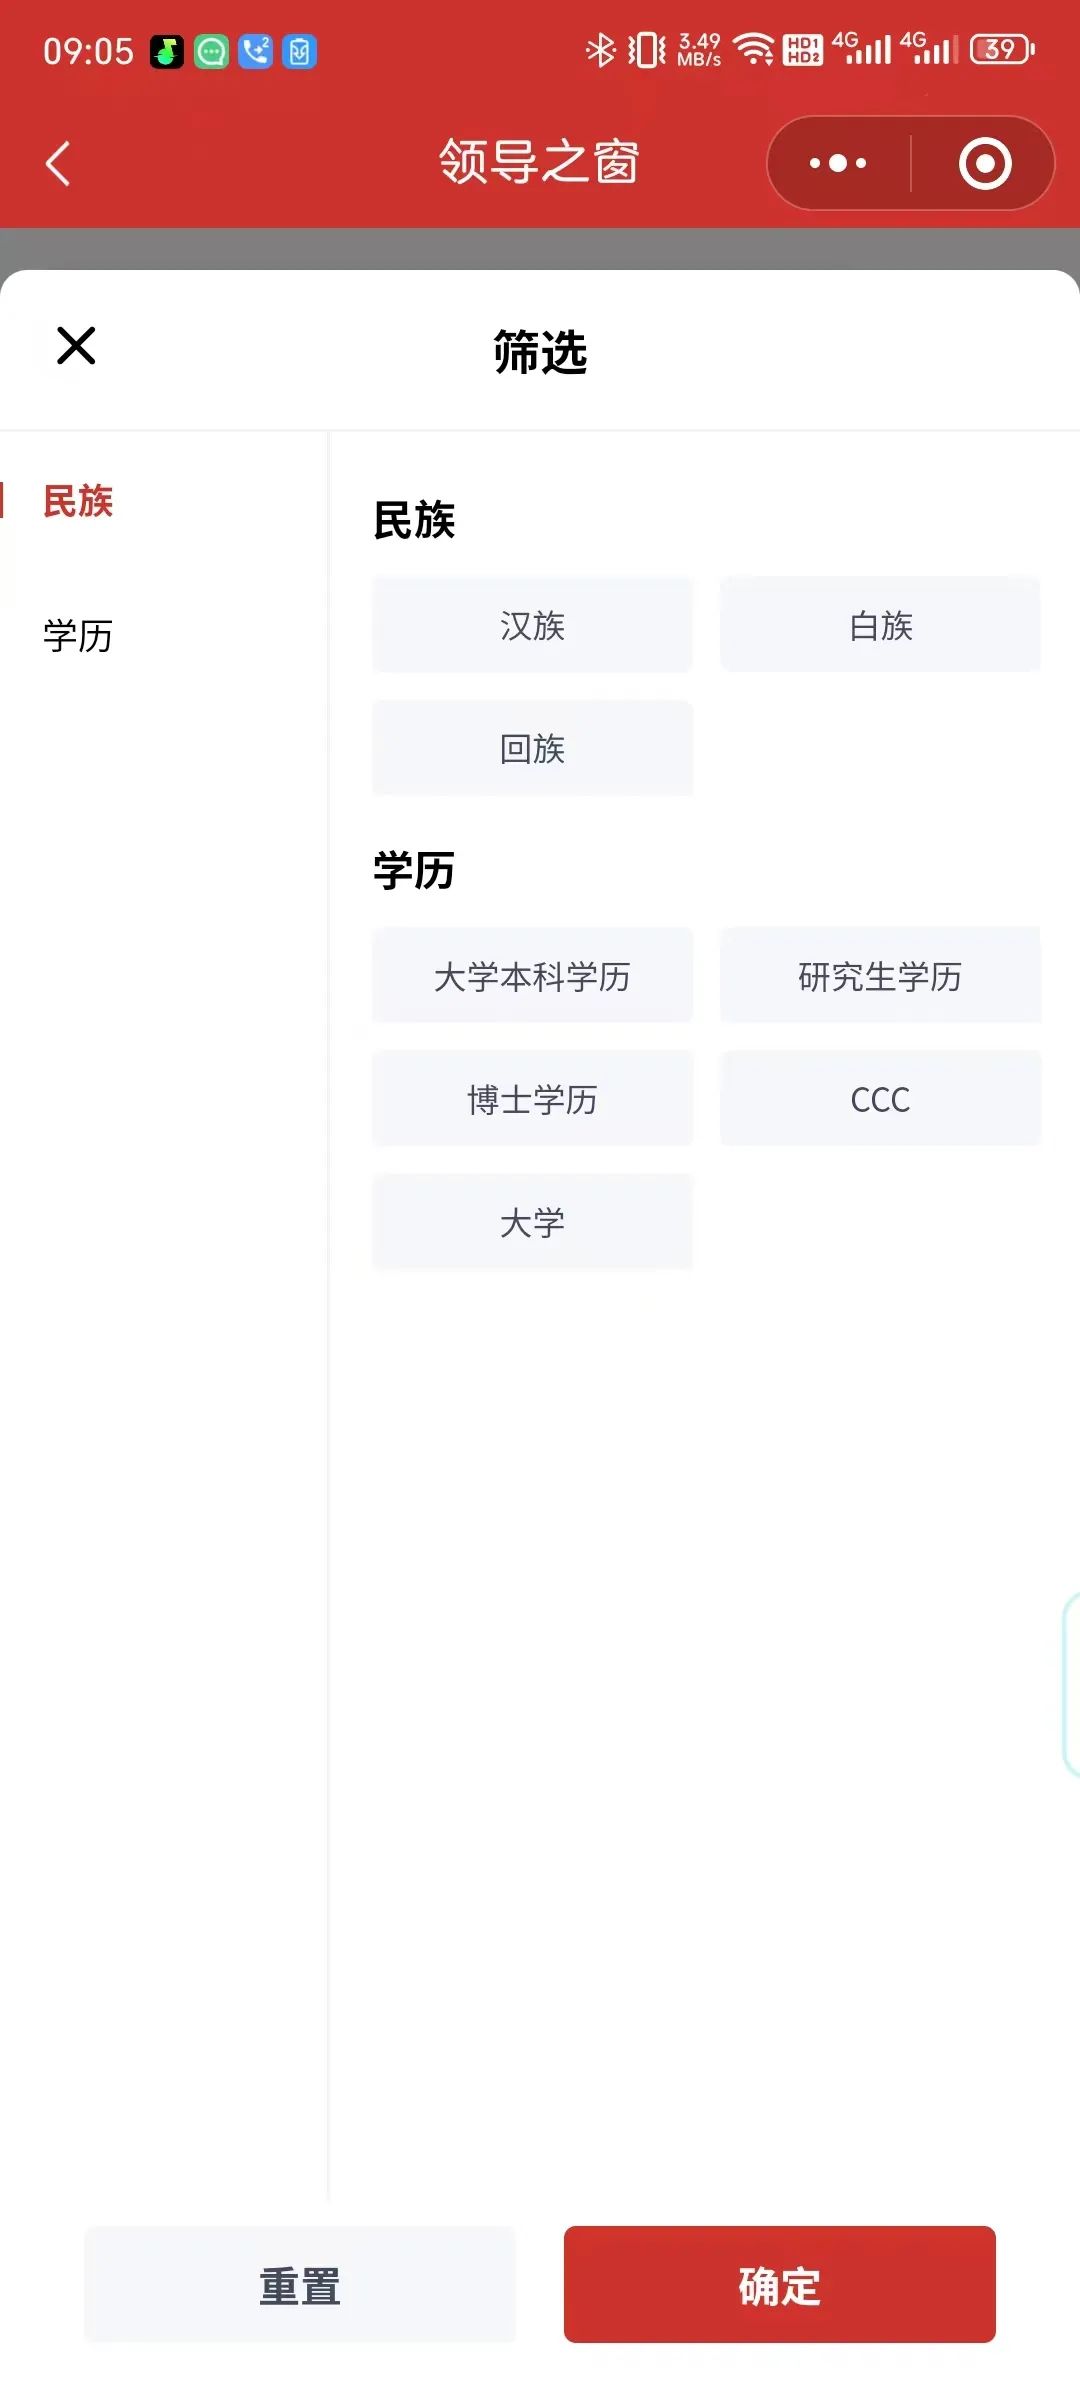The width and height of the screenshot is (1080, 2400).
Task: Confirm filters with the 确定 button
Action: 779,2286
